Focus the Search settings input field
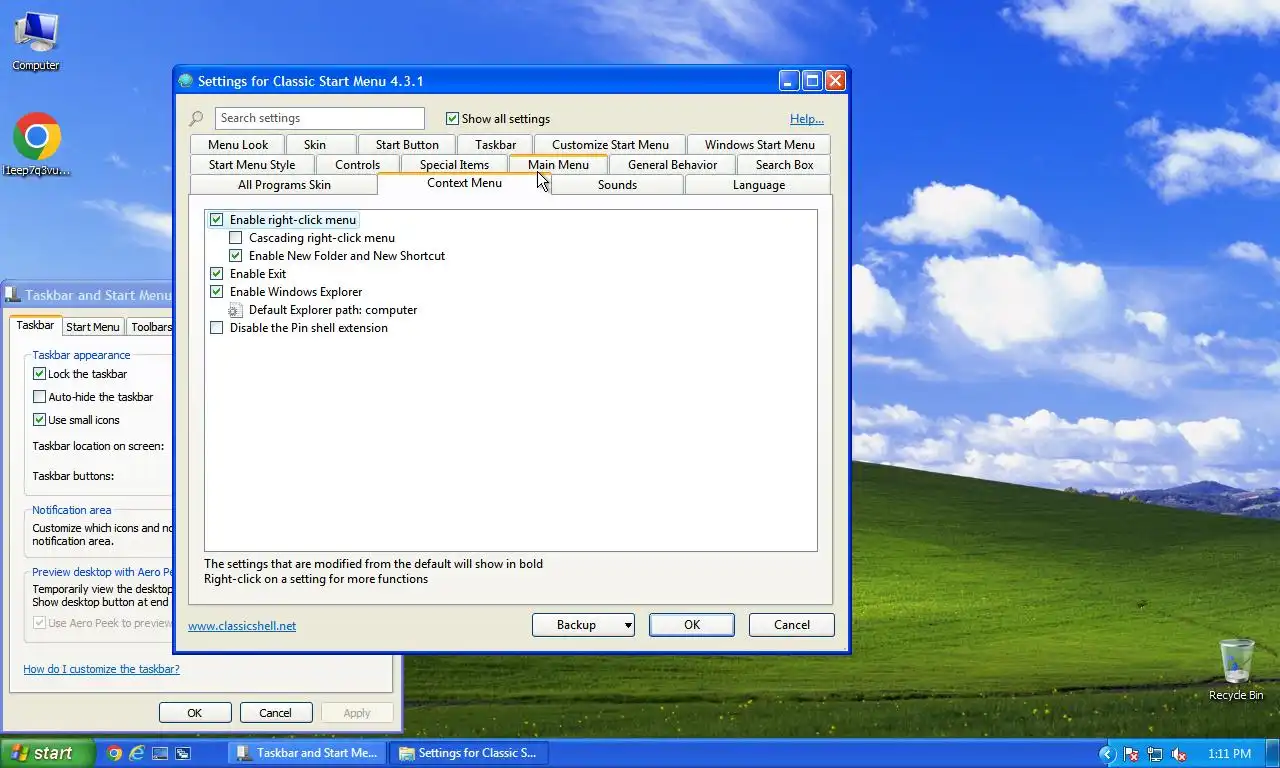 pyautogui.click(x=320, y=118)
